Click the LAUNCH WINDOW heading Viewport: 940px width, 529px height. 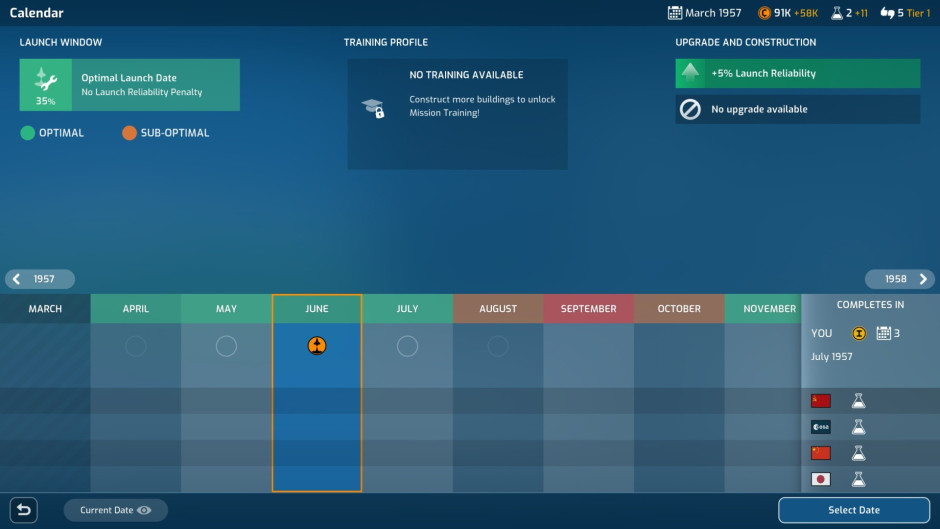(x=61, y=43)
